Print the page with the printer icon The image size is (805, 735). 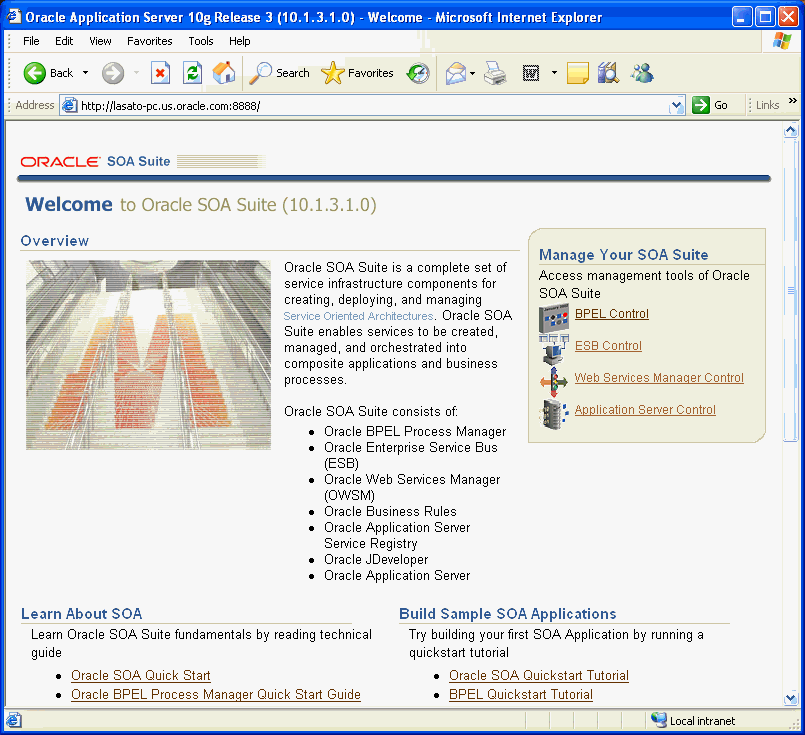pyautogui.click(x=495, y=73)
